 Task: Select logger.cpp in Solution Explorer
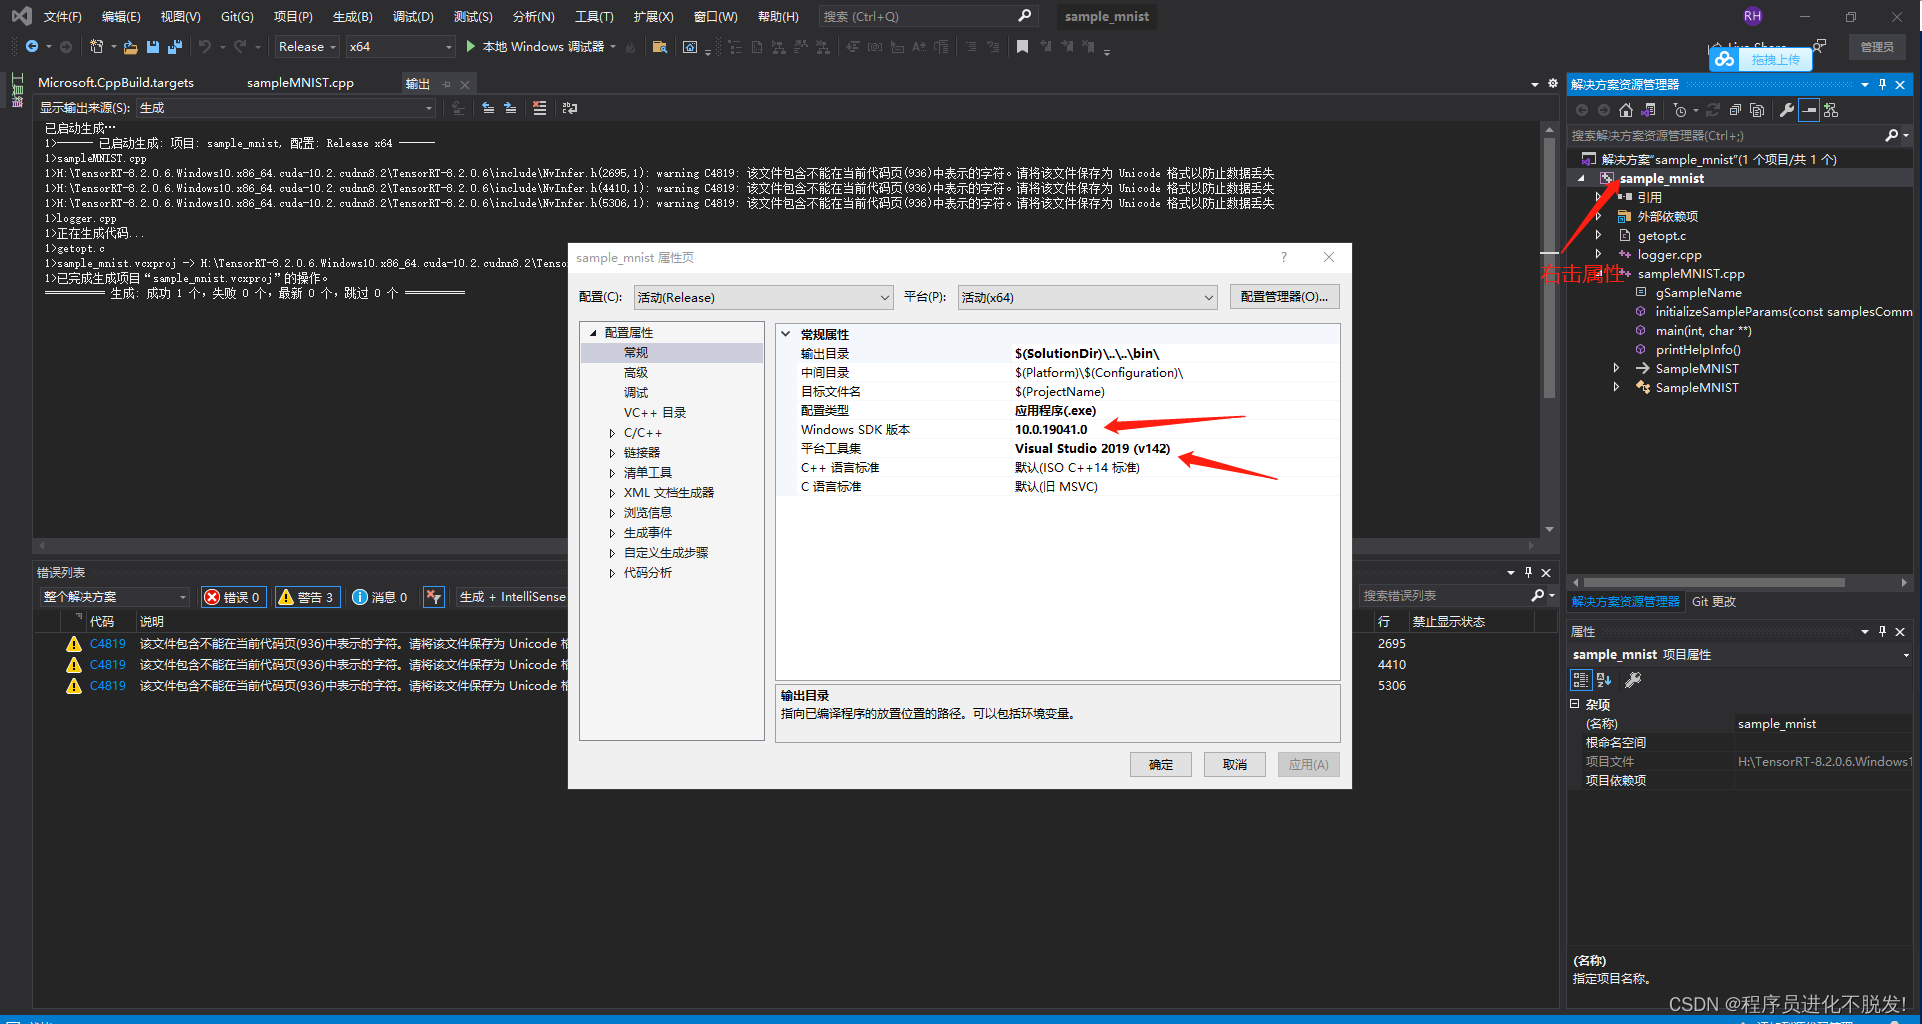point(1669,255)
